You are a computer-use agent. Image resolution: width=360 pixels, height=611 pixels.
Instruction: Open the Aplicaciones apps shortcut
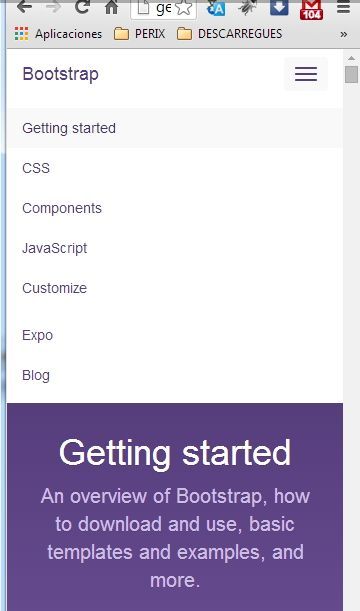(x=58, y=34)
